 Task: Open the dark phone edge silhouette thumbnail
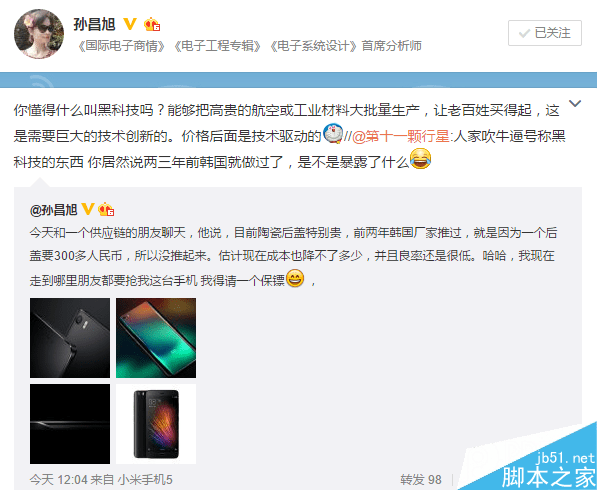pyautogui.click(x=70, y=424)
